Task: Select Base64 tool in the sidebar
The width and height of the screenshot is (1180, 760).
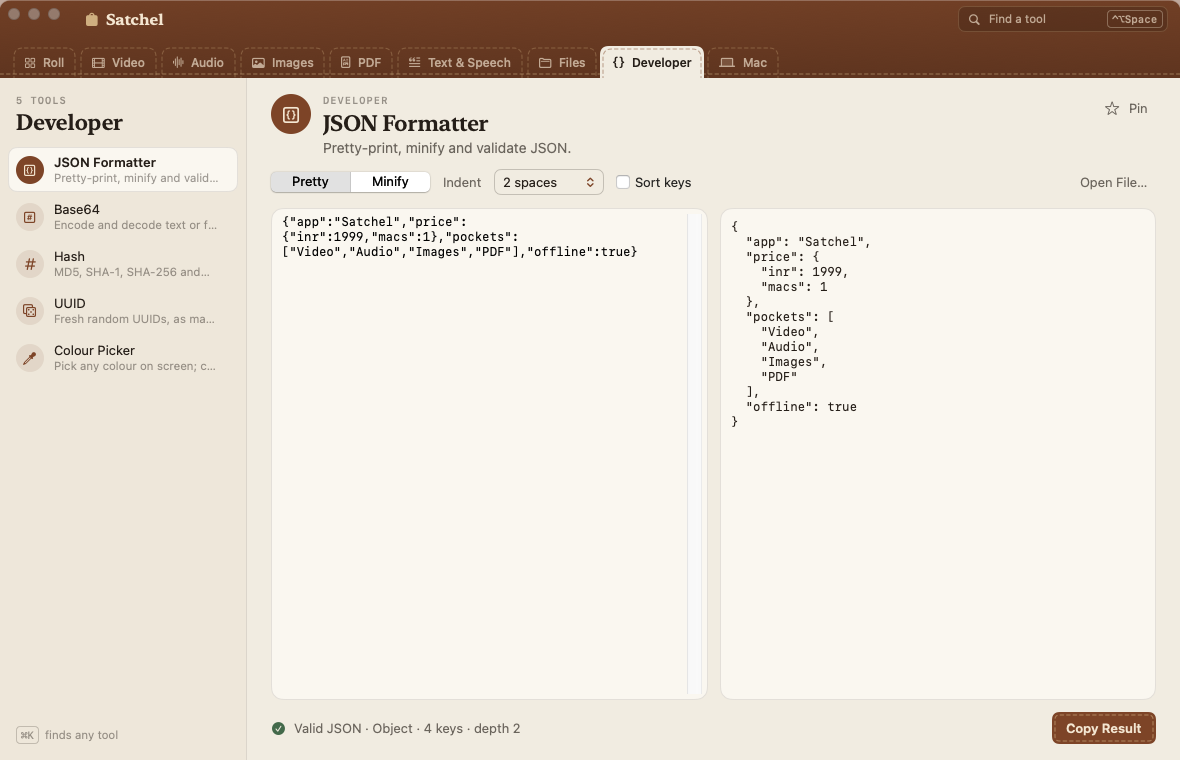Action: [123, 217]
